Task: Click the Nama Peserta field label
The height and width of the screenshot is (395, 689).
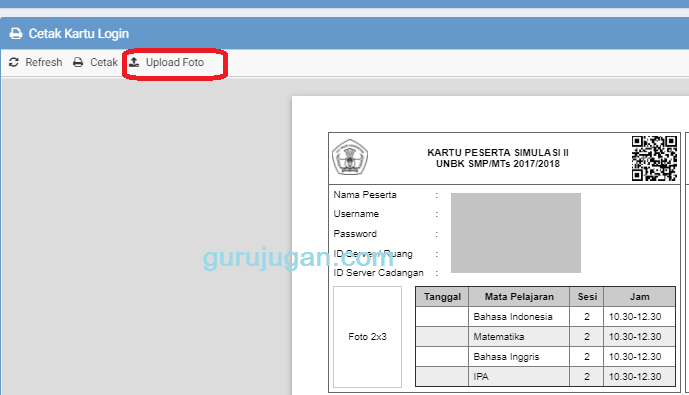Action: point(365,195)
